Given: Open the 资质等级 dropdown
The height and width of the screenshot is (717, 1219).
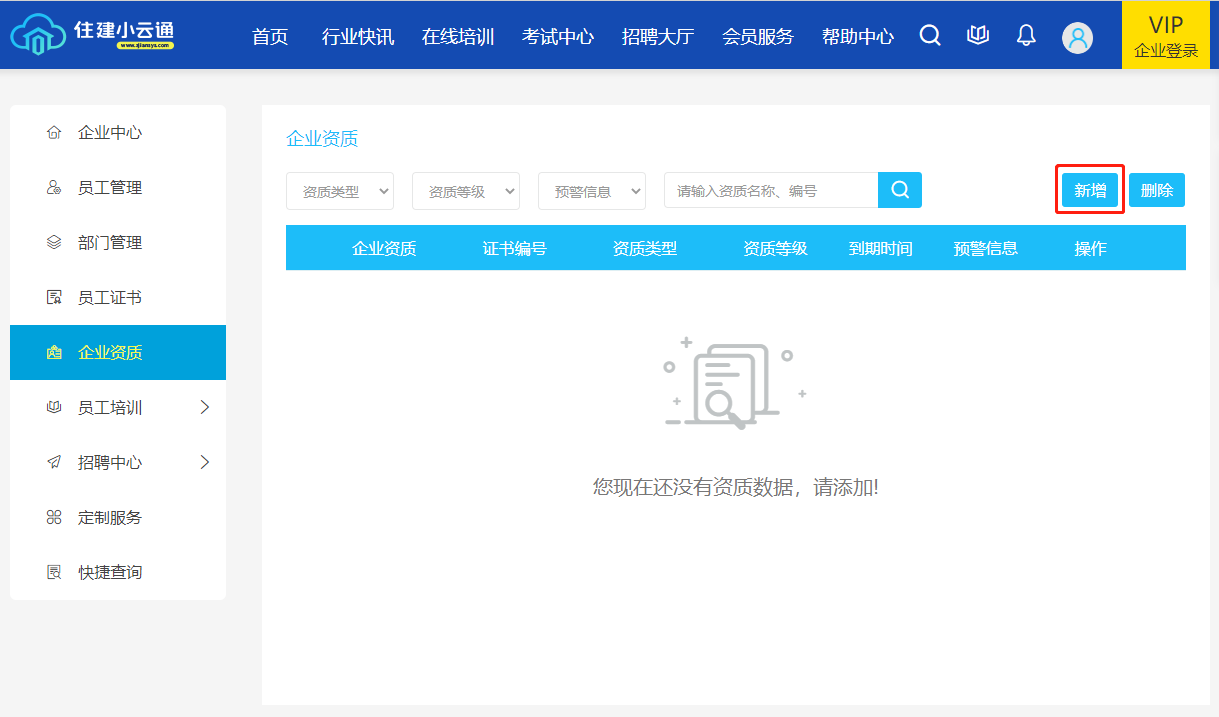Looking at the screenshot, I should [466, 191].
